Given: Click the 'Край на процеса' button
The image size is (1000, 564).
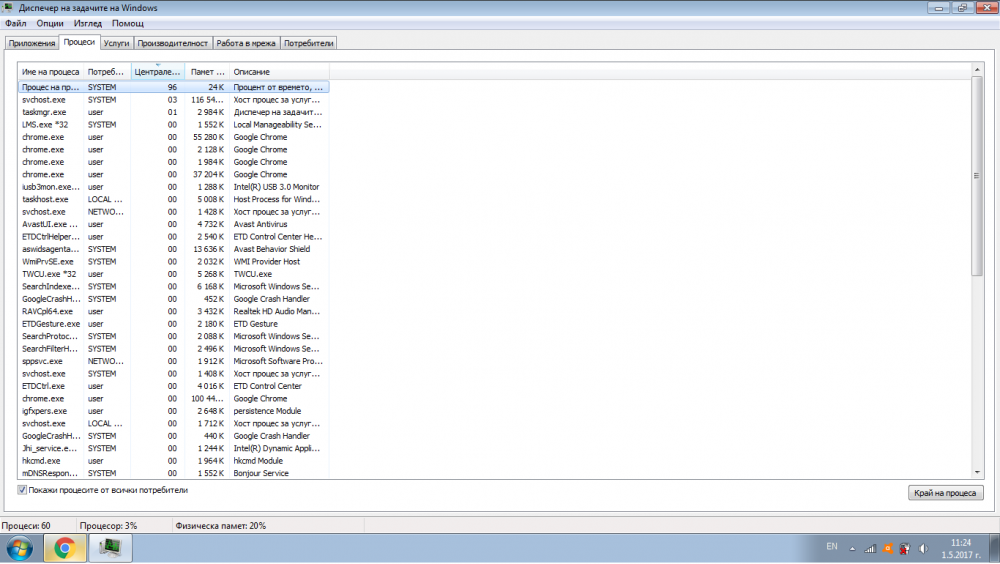Looking at the screenshot, I should (945, 493).
